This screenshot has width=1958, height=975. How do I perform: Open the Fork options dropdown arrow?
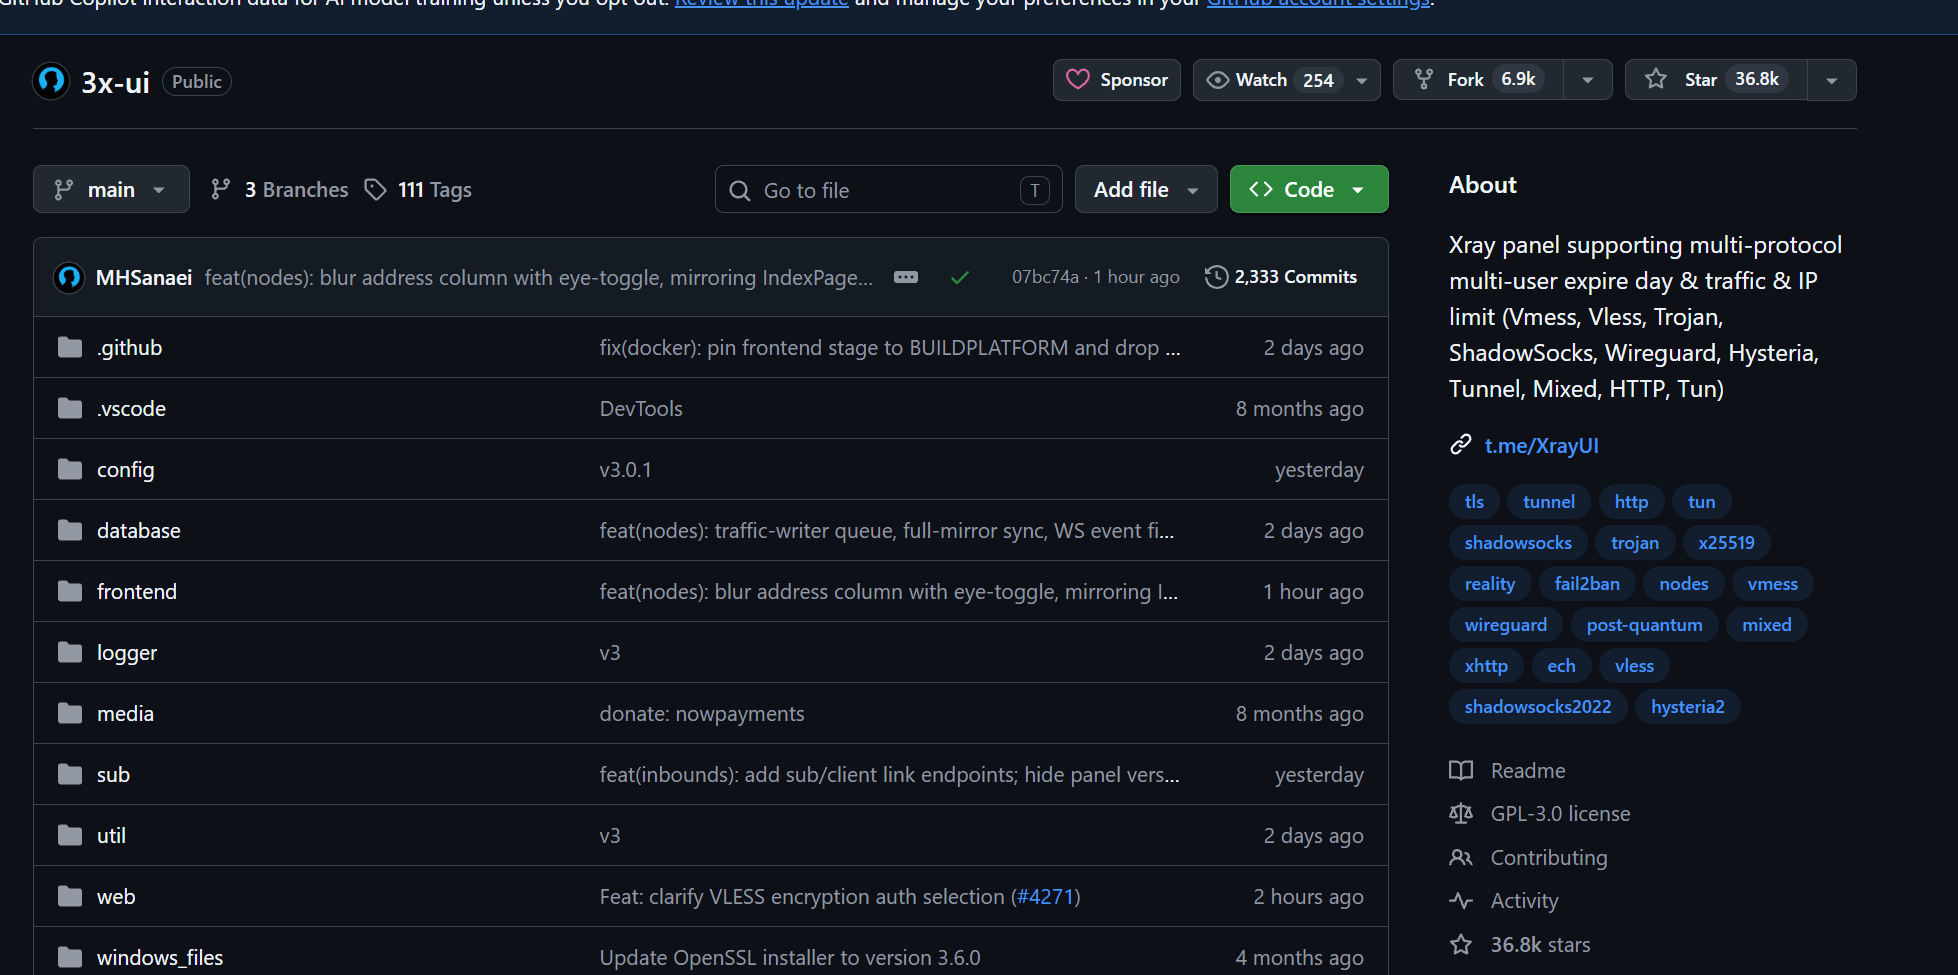[x=1588, y=80]
